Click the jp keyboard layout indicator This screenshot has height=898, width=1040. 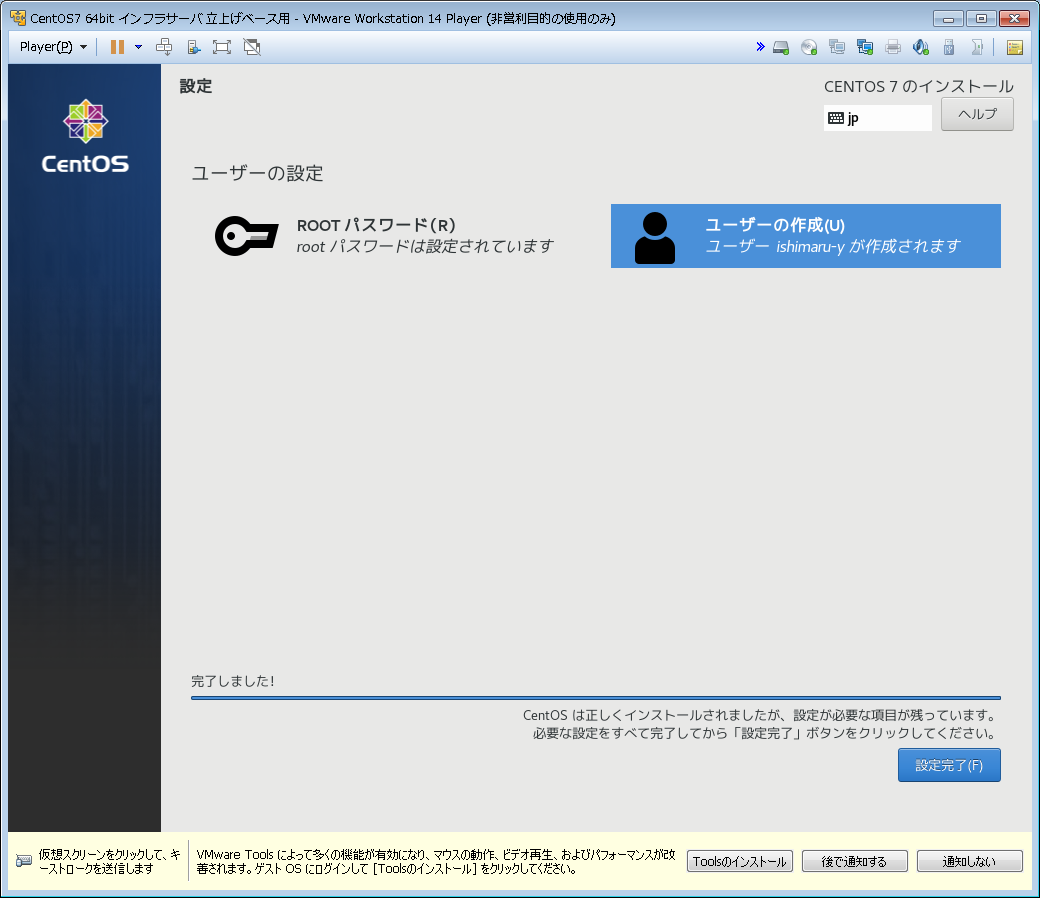point(878,118)
